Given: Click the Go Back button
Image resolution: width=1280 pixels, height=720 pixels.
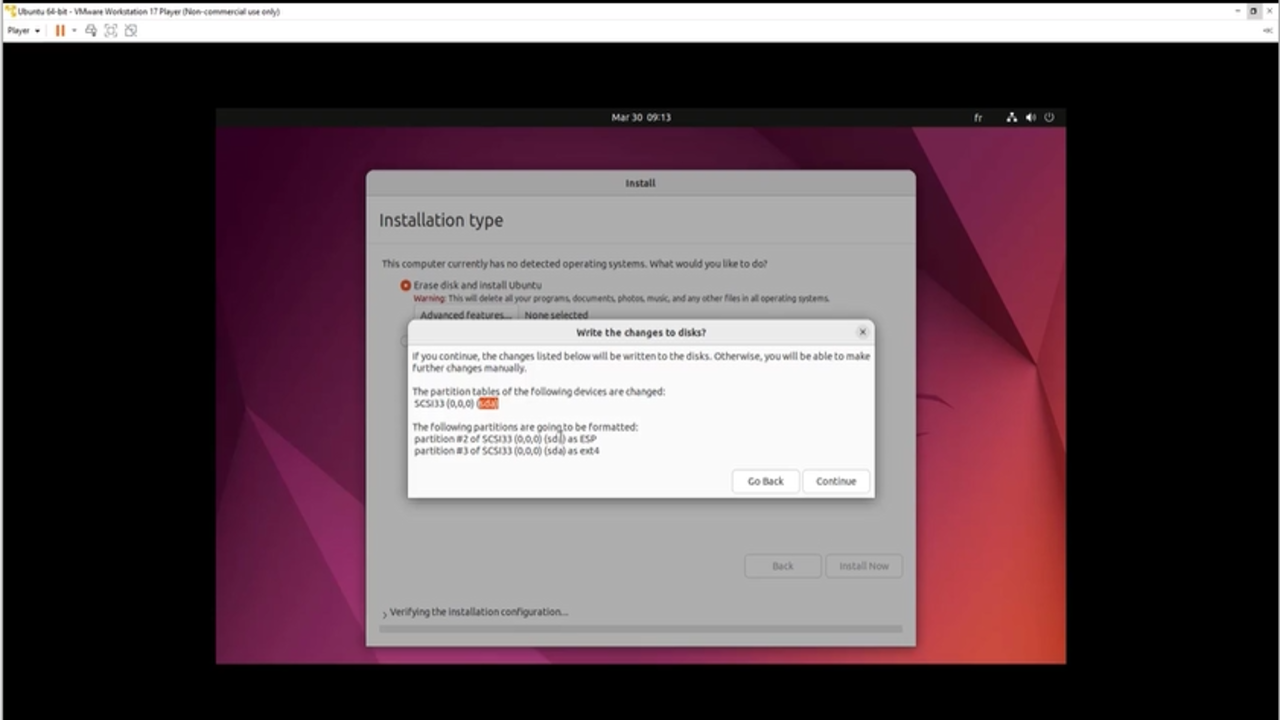Looking at the screenshot, I should 765,481.
